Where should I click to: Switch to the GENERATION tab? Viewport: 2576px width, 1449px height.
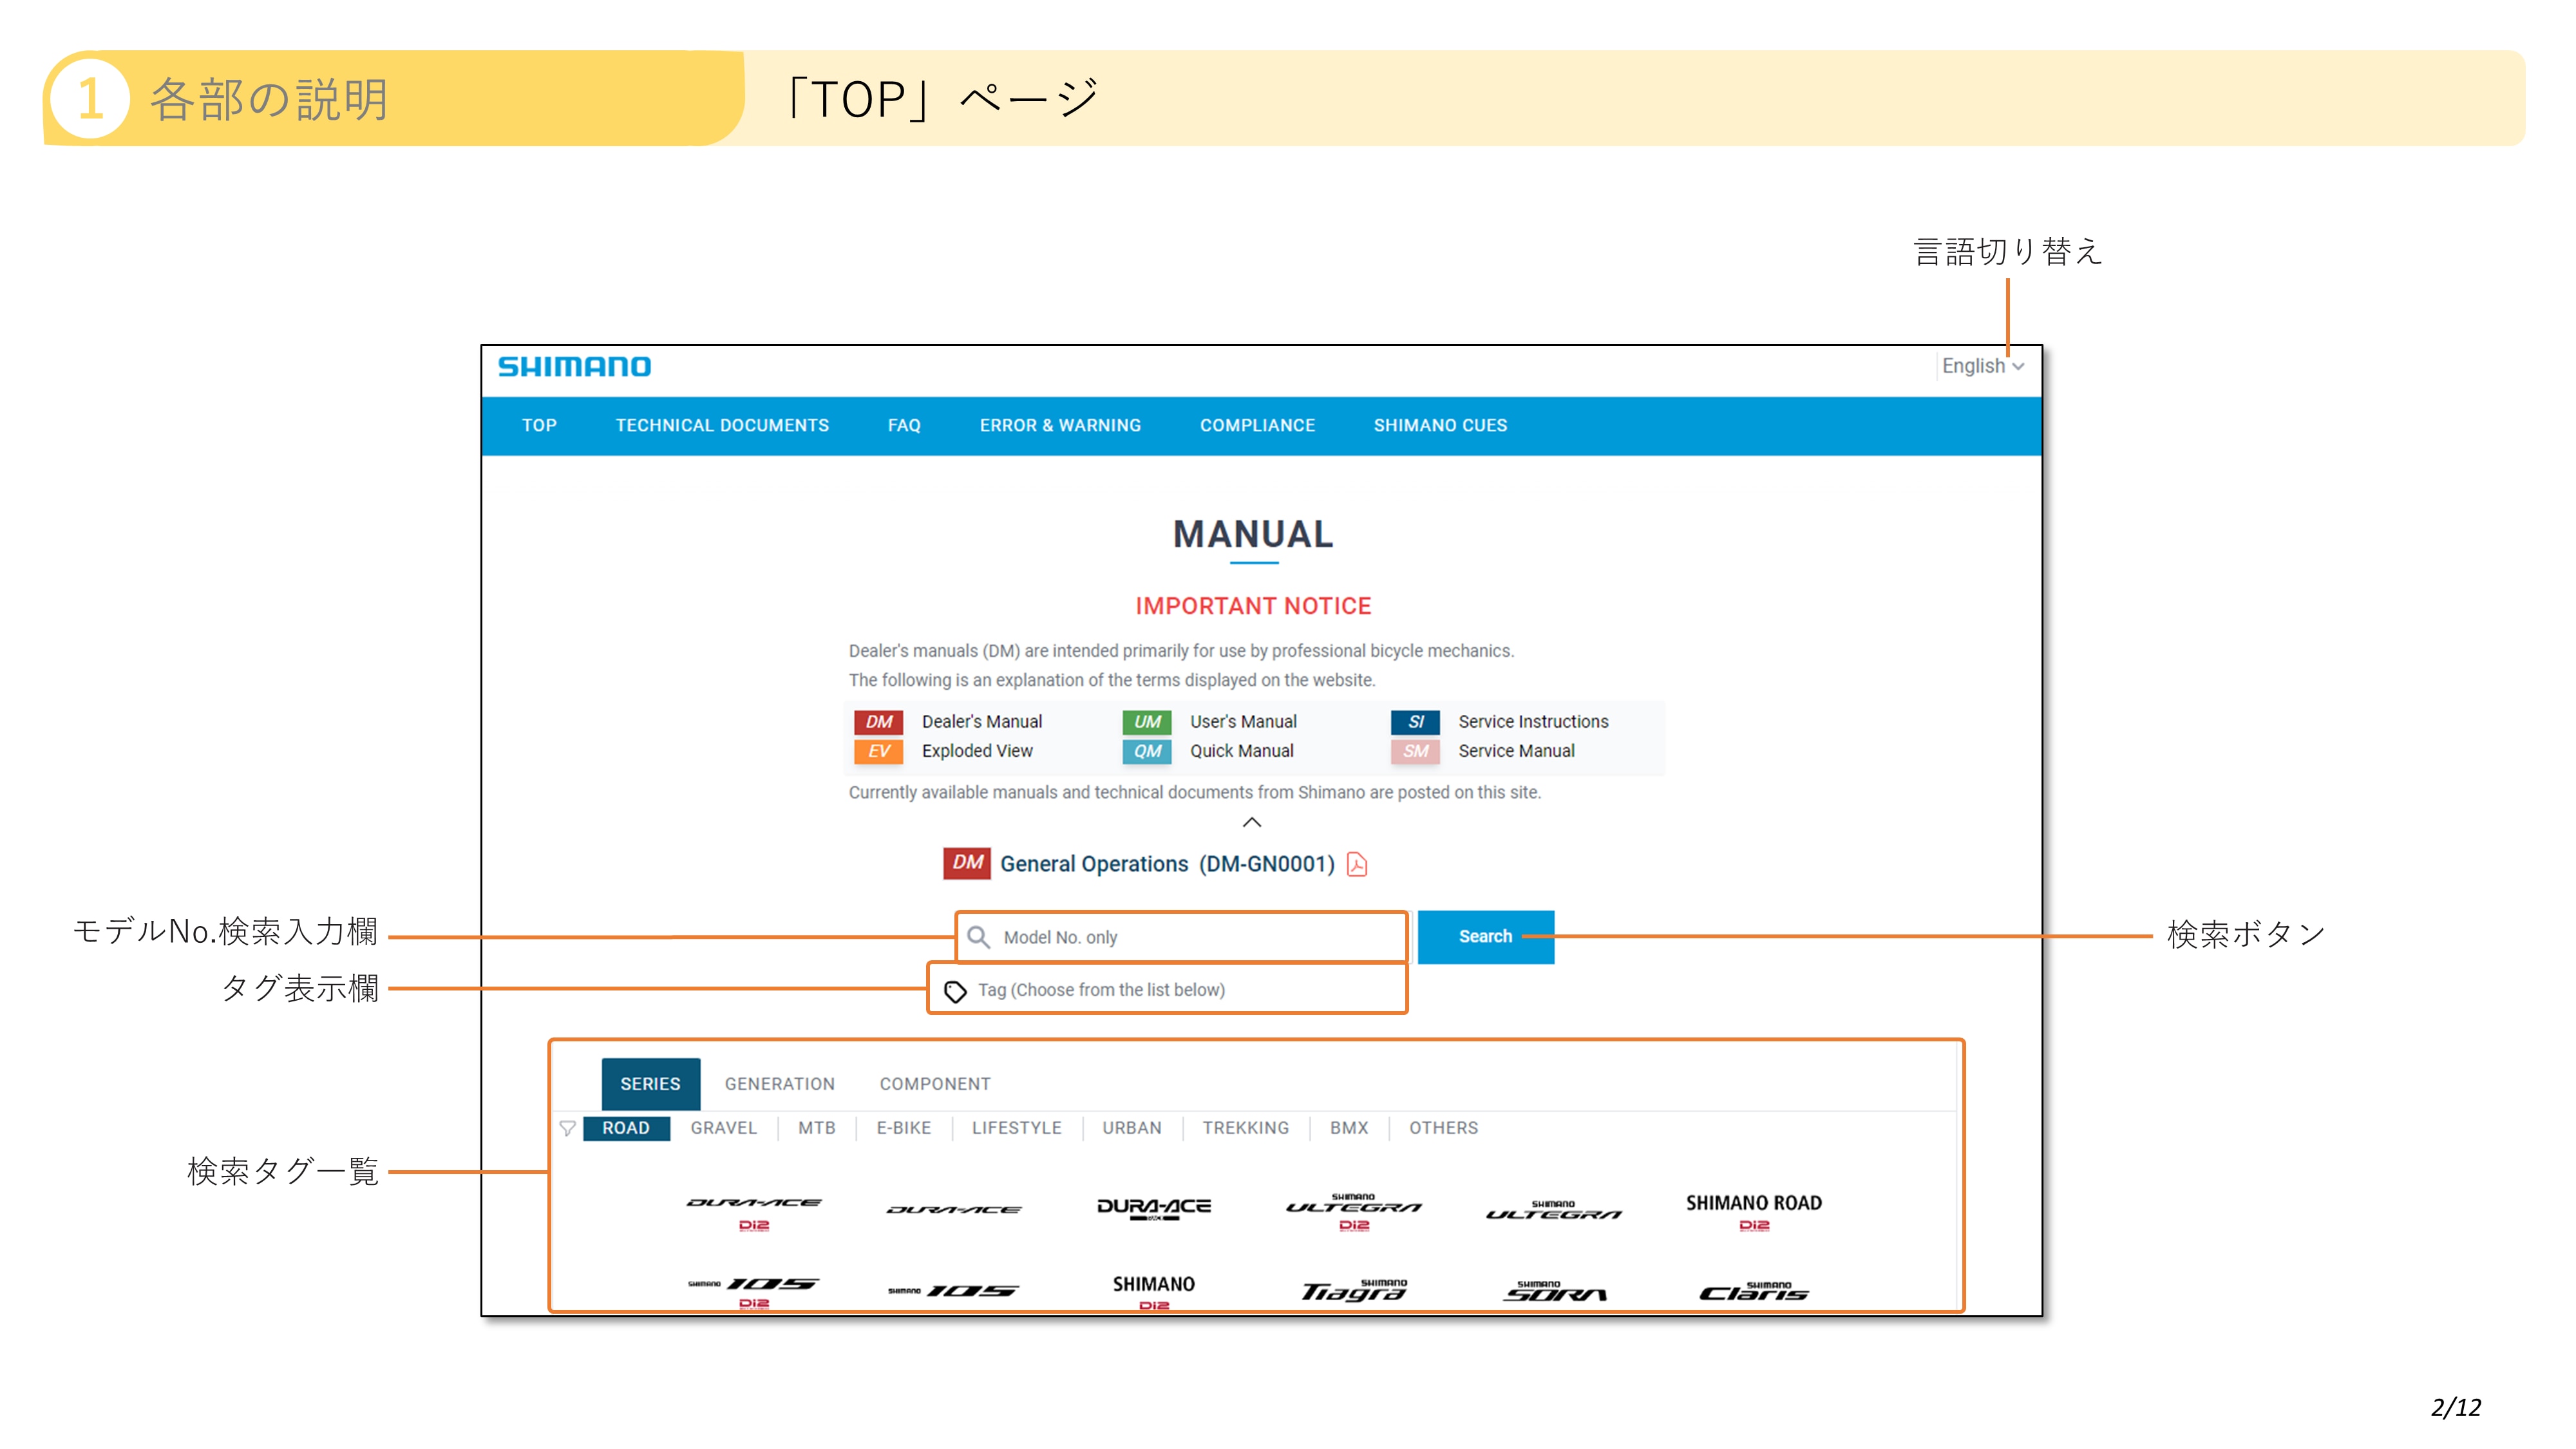[779, 1084]
